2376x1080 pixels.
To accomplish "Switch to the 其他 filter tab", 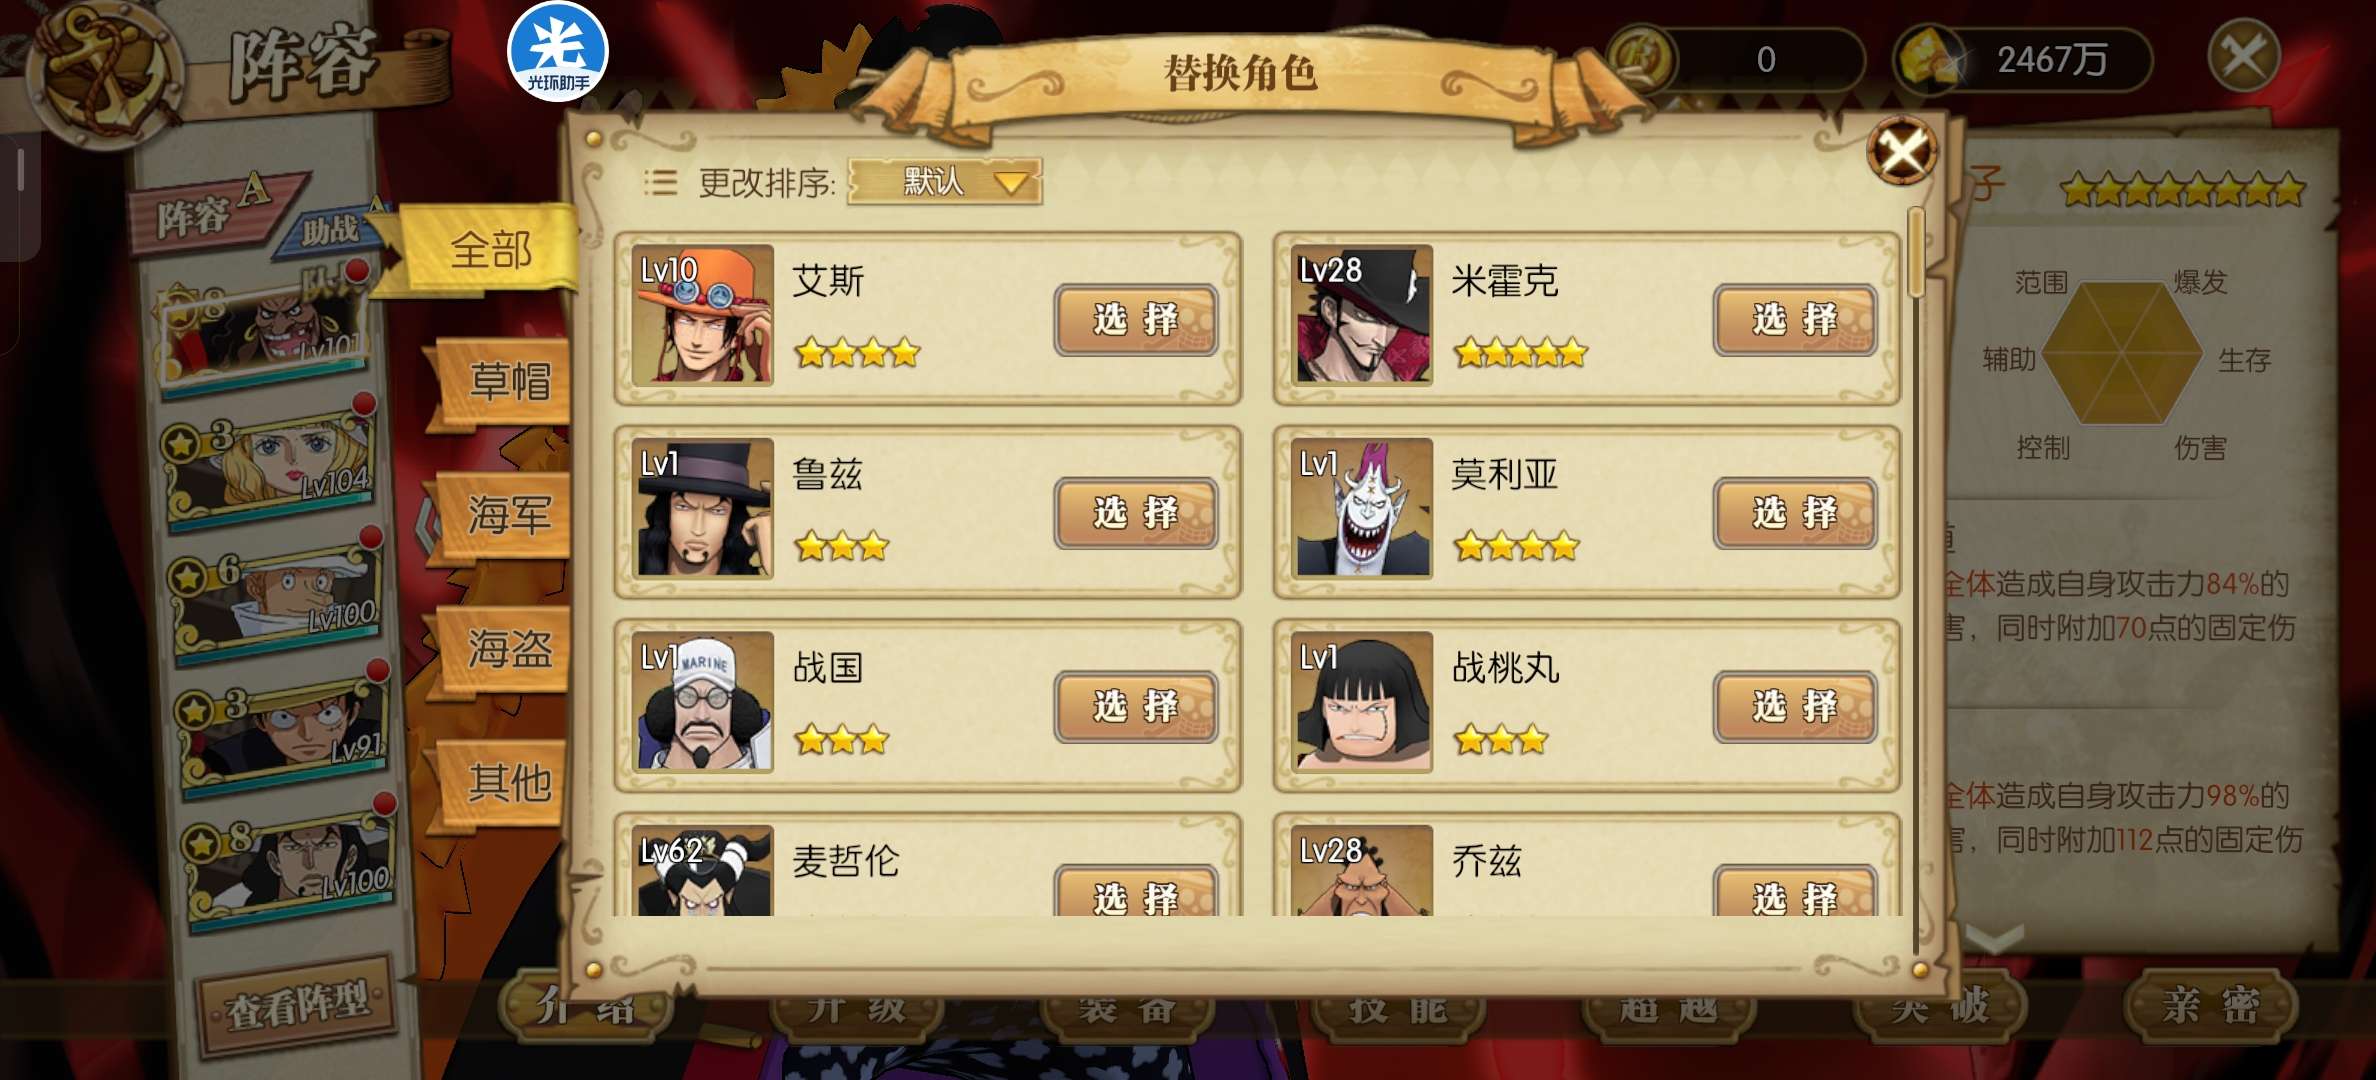I will (505, 782).
